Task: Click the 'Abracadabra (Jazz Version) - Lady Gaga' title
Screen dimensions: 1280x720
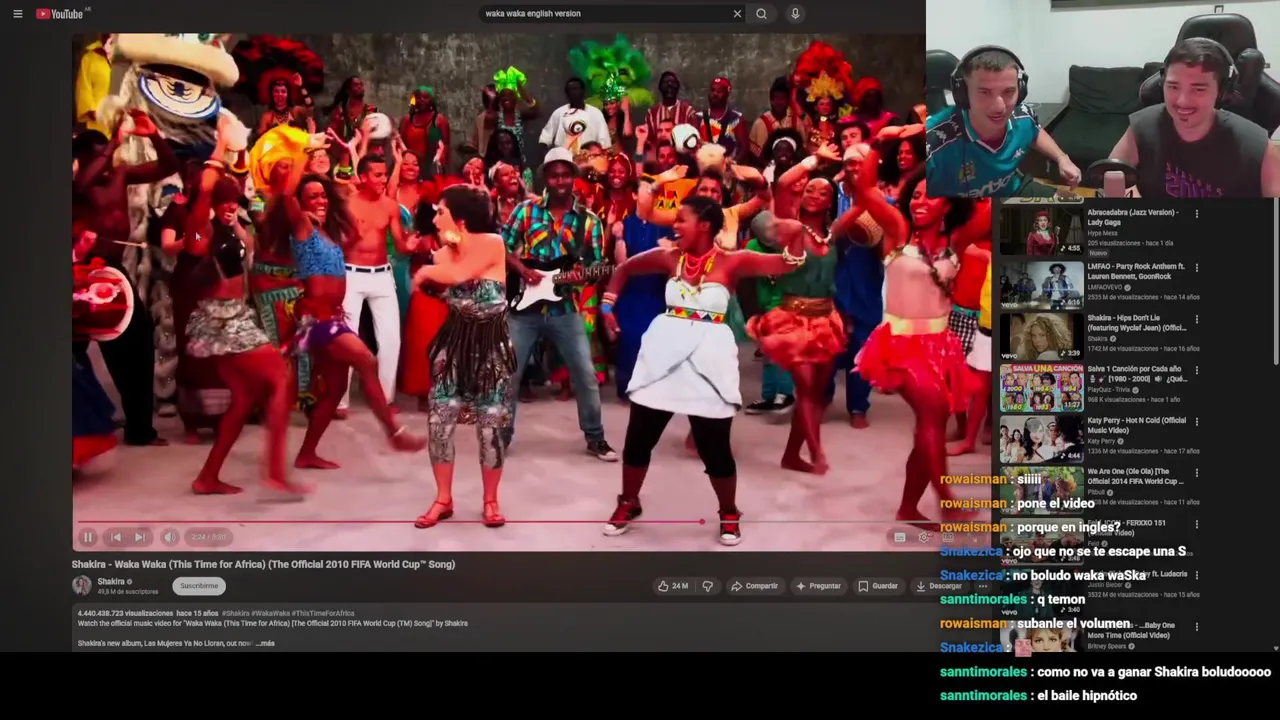Action: click(x=1133, y=217)
